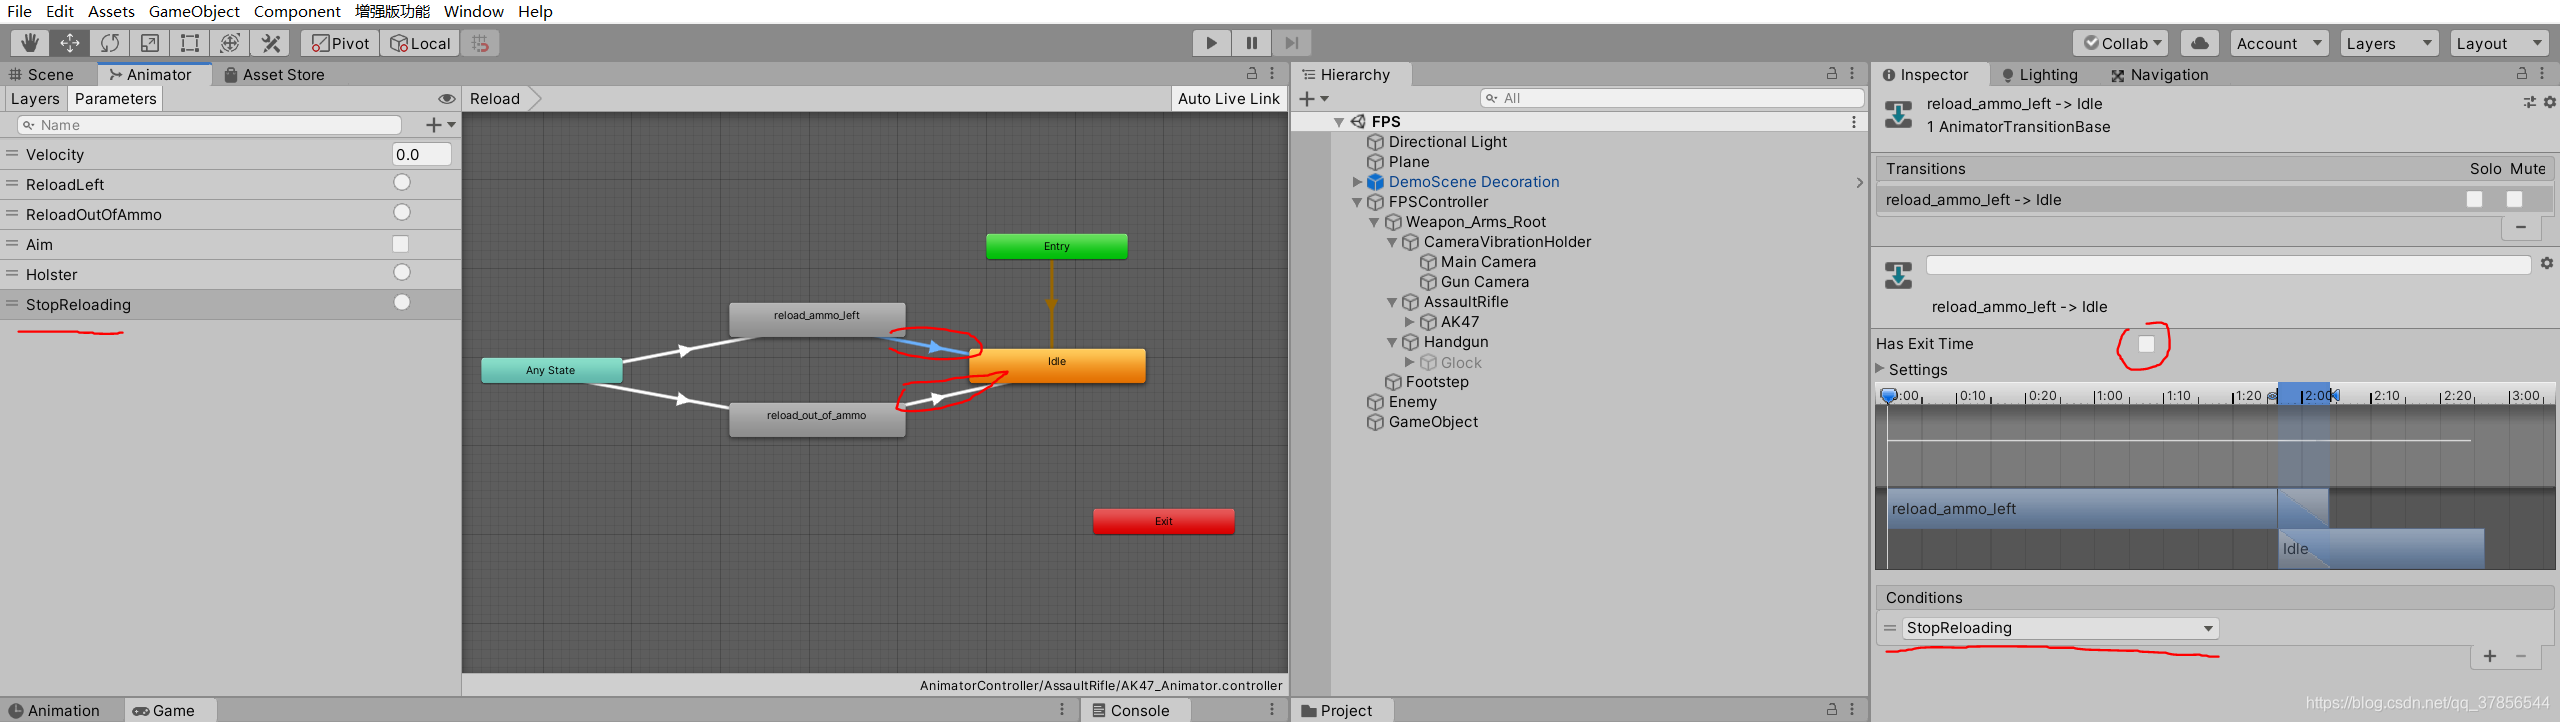
Task: Trigger the StopReloading parameter
Action: [402, 303]
